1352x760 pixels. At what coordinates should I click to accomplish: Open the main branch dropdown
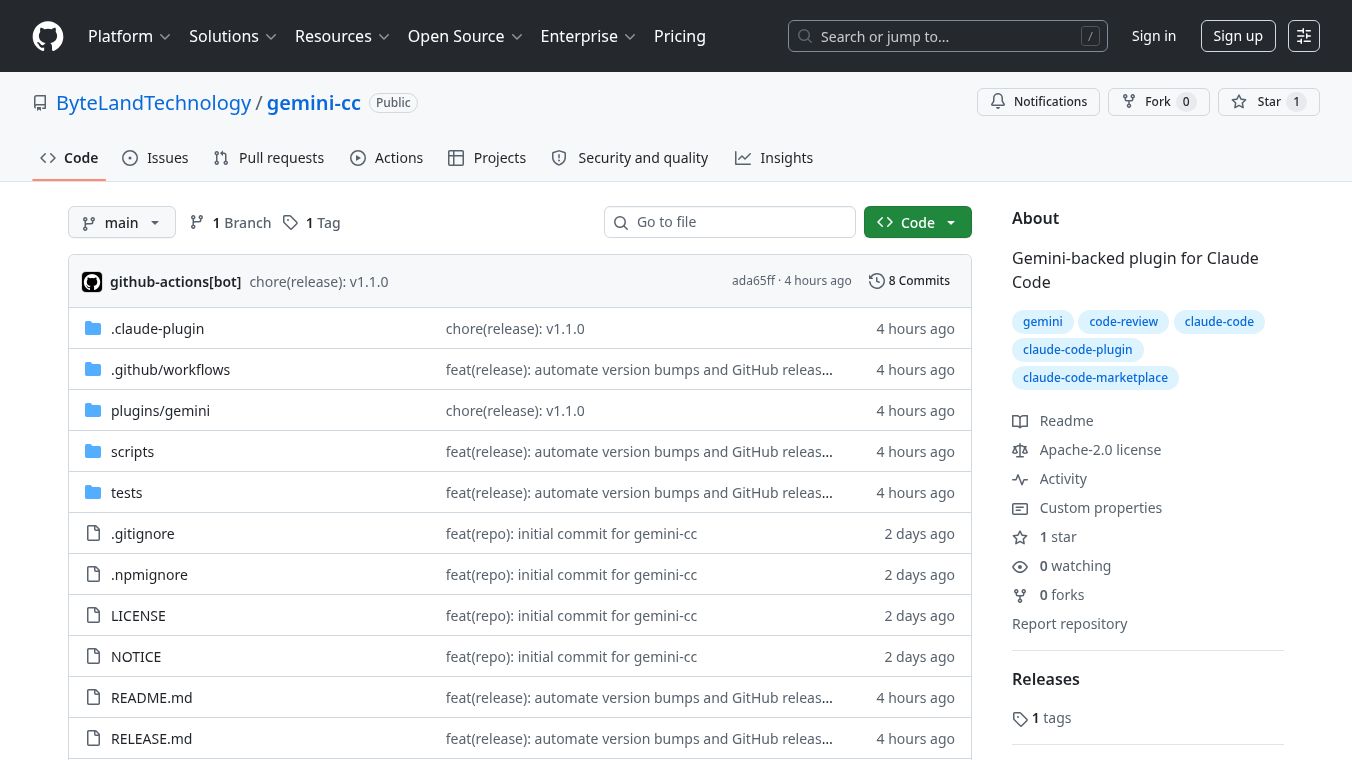(x=121, y=223)
